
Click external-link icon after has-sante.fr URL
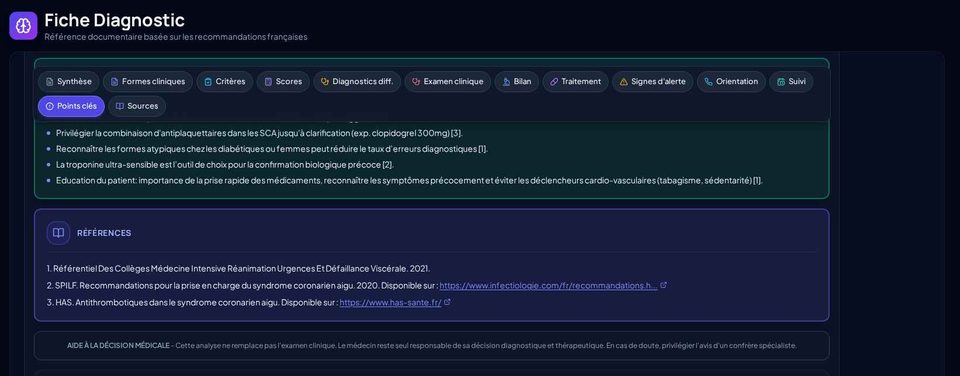pos(447,302)
